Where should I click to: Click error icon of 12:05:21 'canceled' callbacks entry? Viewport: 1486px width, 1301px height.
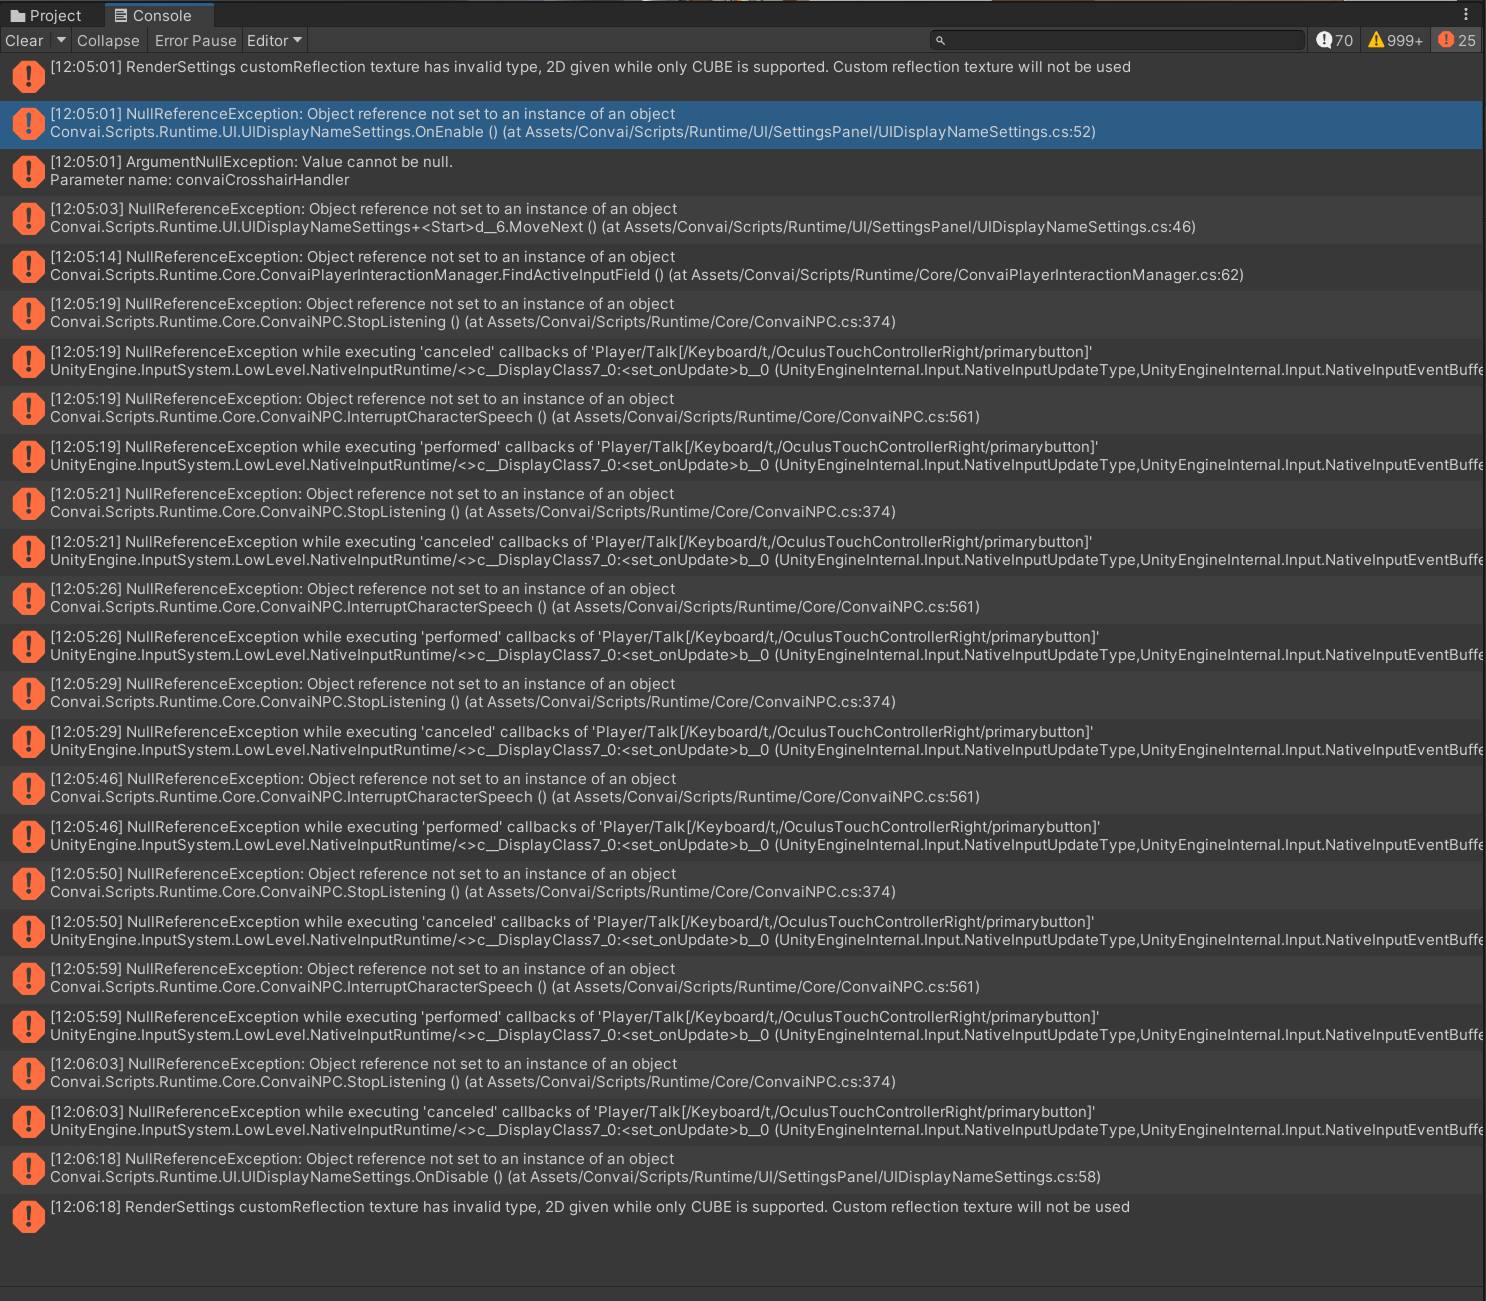point(28,551)
